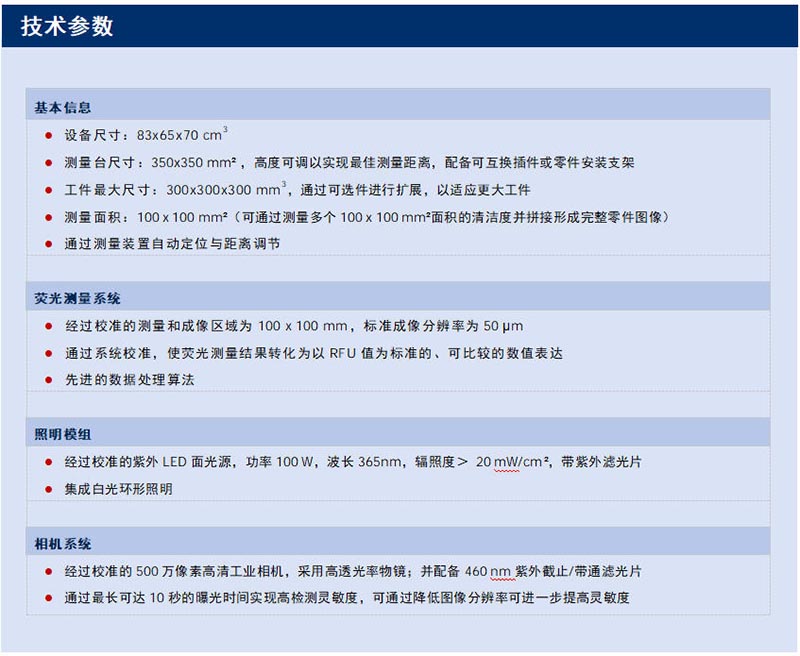Viewport: 800px width, 656px height.
Task: Select the text 集成白光环形照明
Action: pos(118,489)
